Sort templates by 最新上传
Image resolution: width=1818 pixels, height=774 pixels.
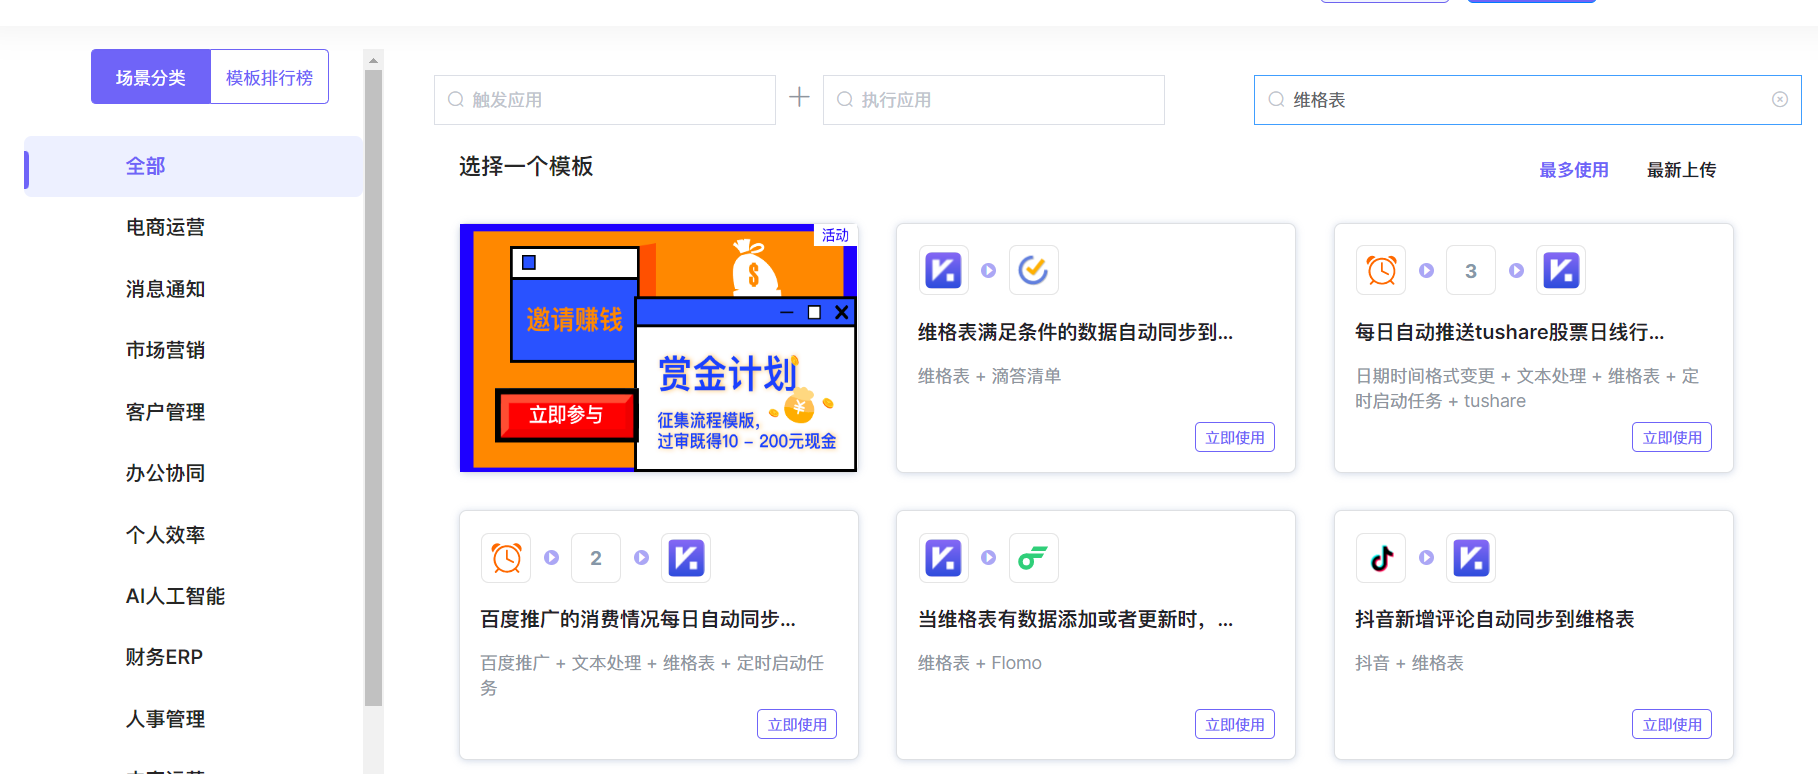[1681, 170]
